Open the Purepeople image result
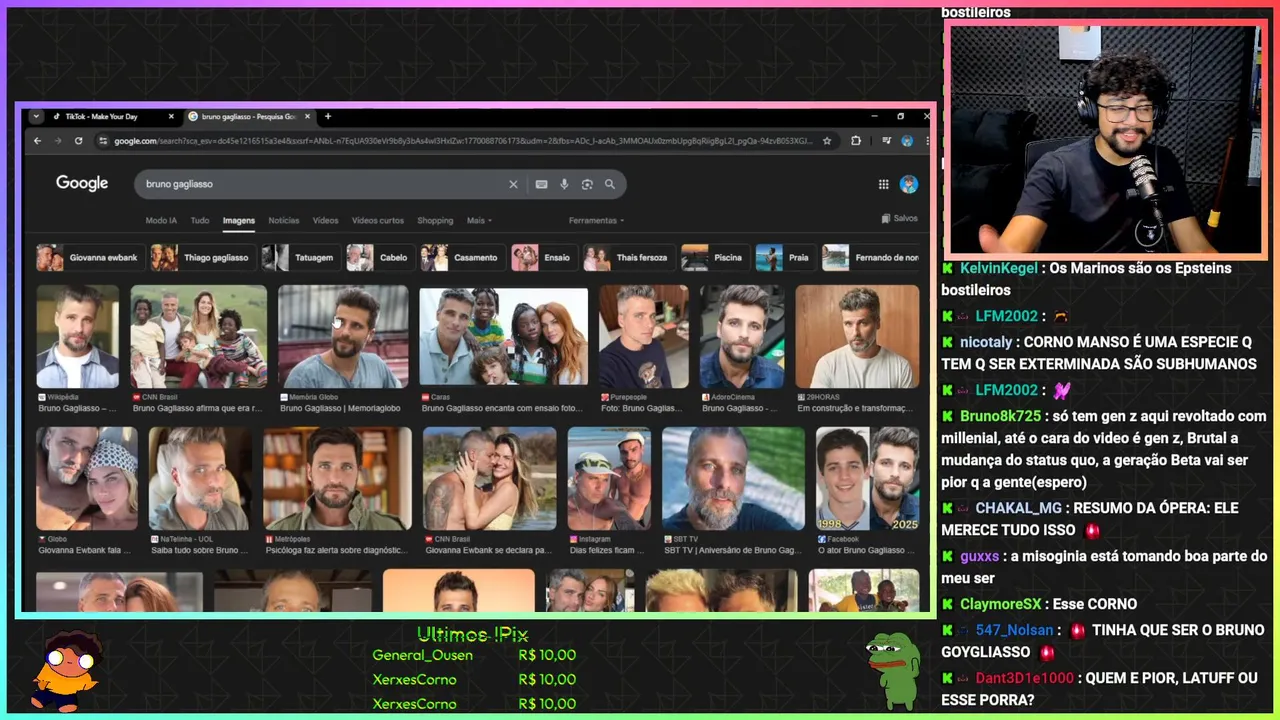1280x720 pixels. coord(643,337)
